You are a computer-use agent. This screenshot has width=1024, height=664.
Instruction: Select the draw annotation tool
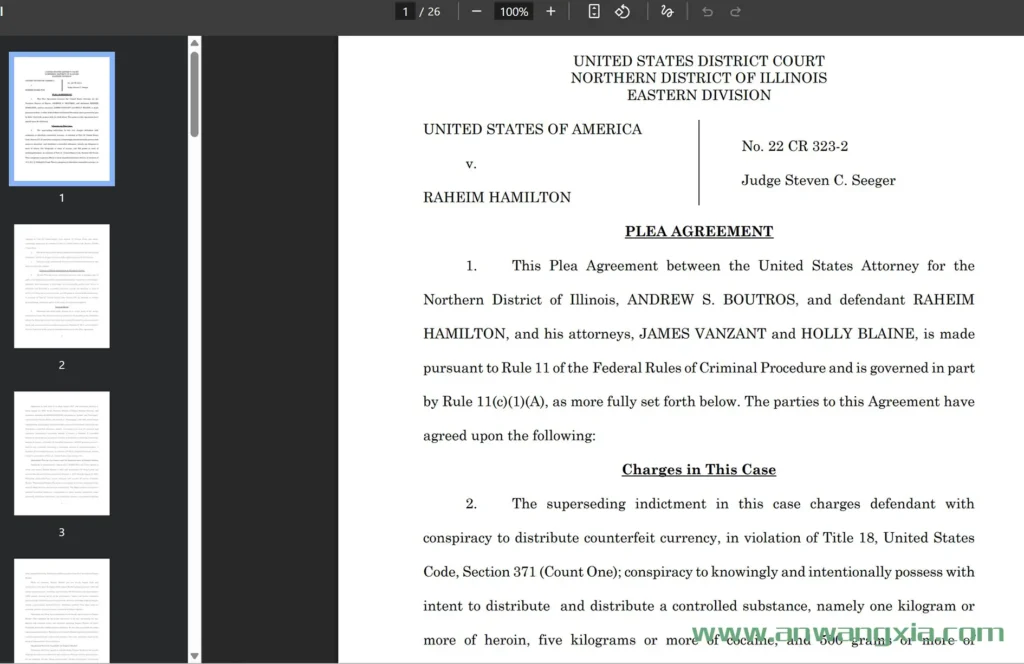coord(667,12)
